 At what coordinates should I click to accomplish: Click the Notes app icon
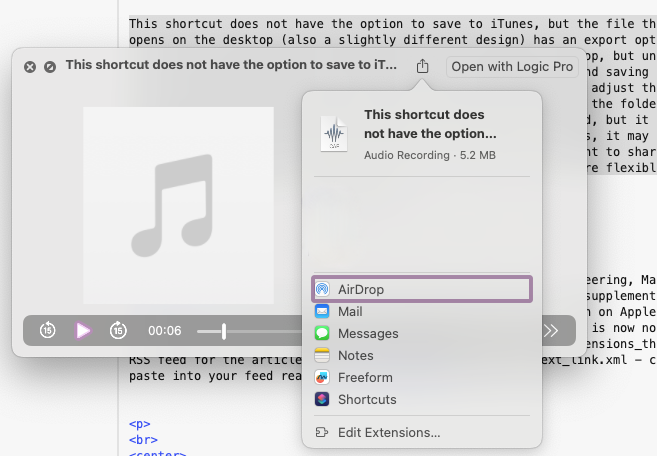point(322,355)
